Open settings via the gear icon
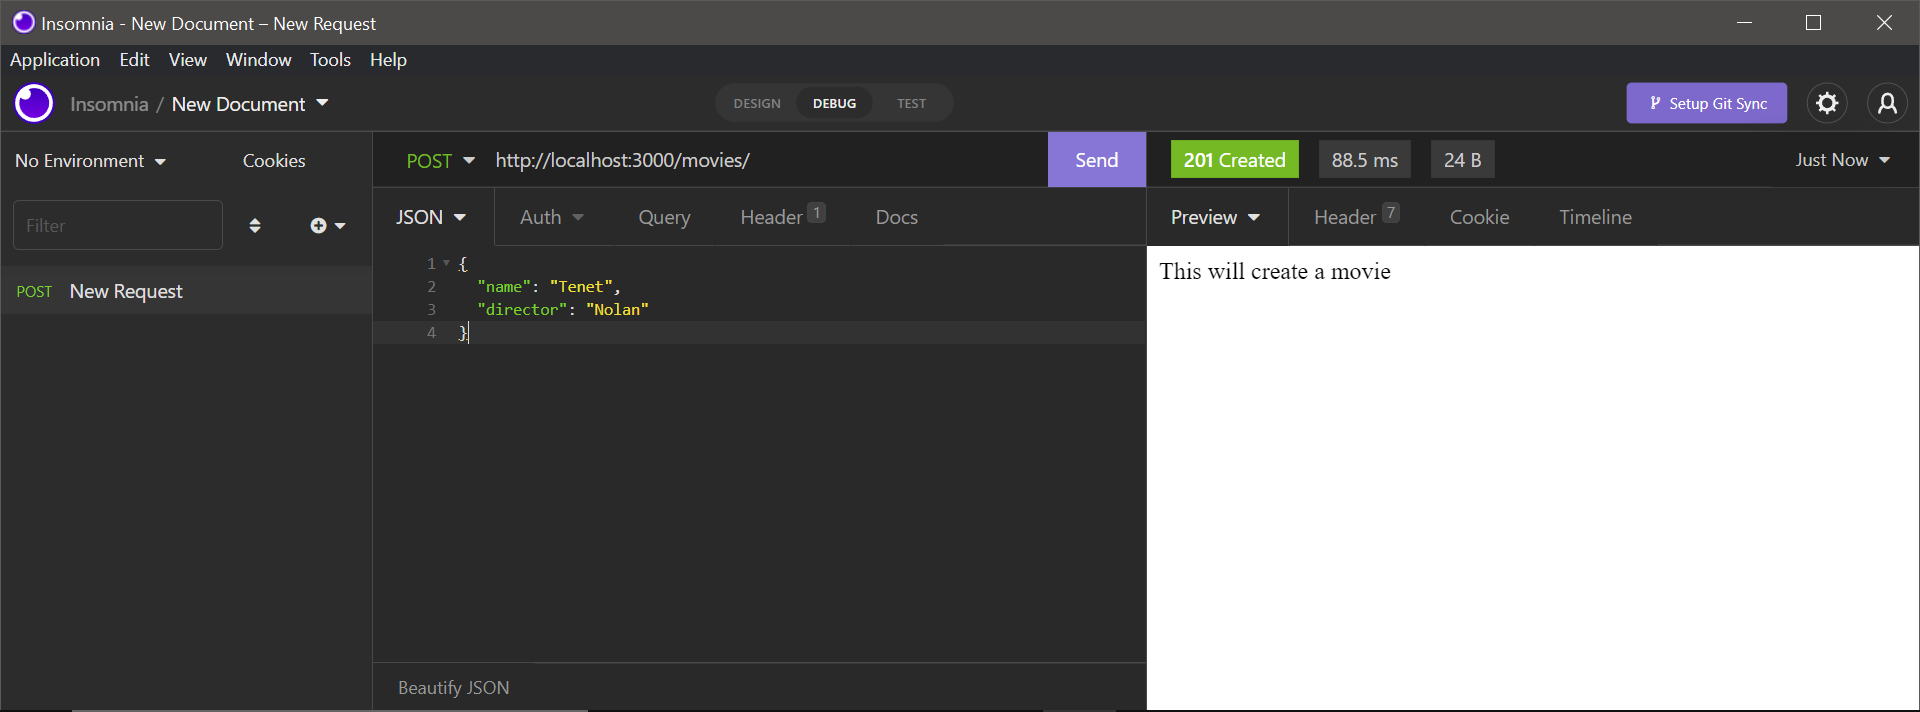This screenshot has height=712, width=1920. click(1827, 103)
